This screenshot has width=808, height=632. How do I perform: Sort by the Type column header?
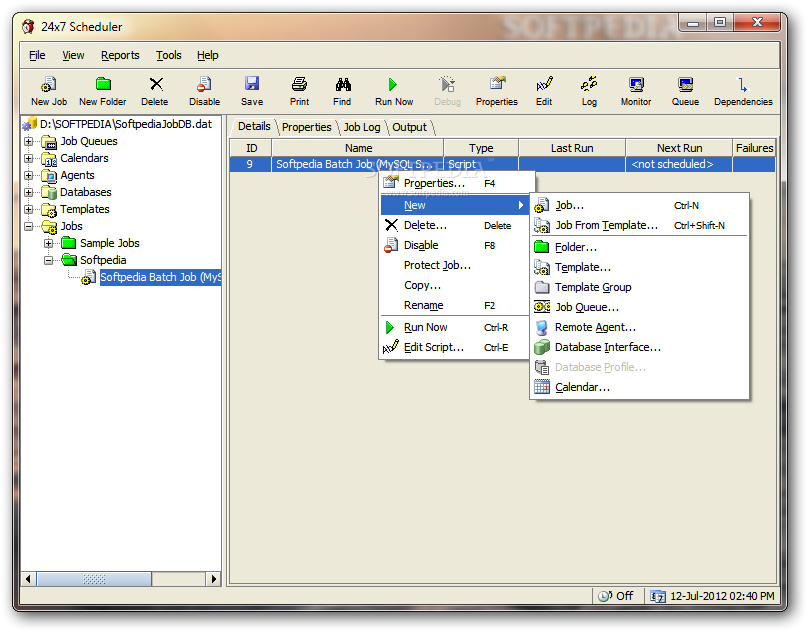point(481,148)
